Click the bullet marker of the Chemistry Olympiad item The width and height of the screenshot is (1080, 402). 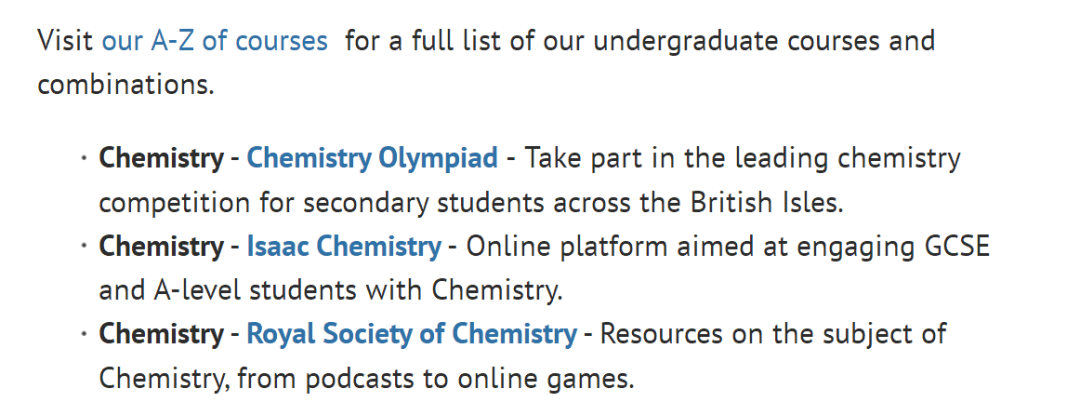pyautogui.click(x=84, y=158)
